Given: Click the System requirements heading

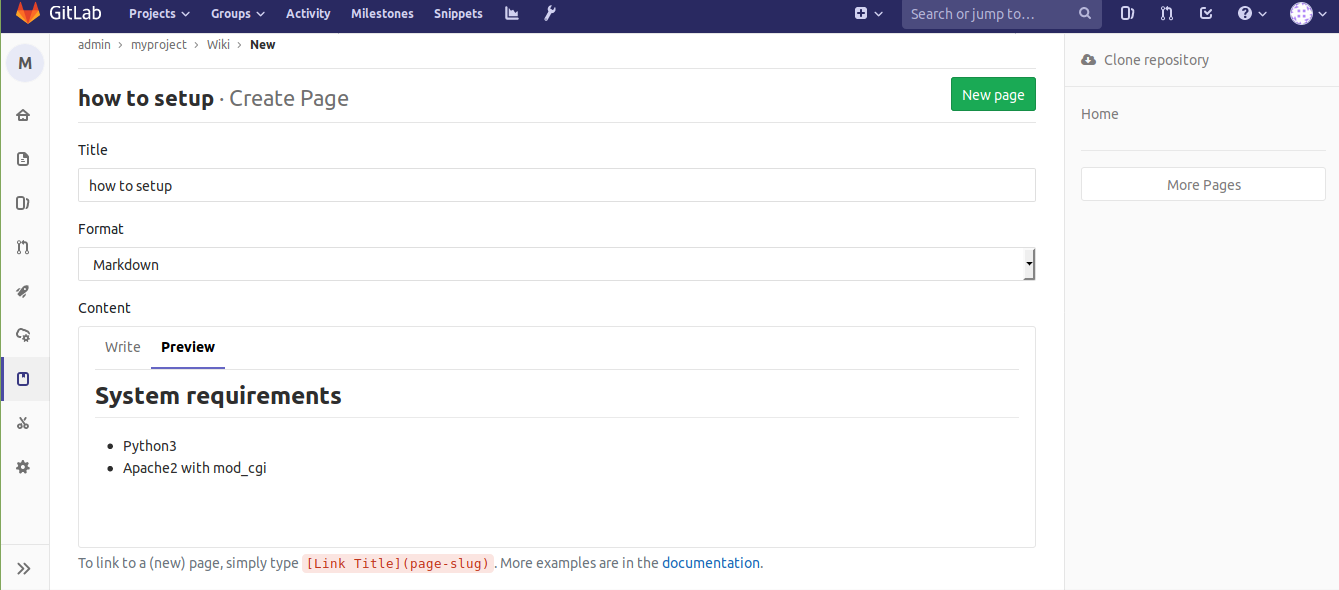Looking at the screenshot, I should (x=218, y=396).
